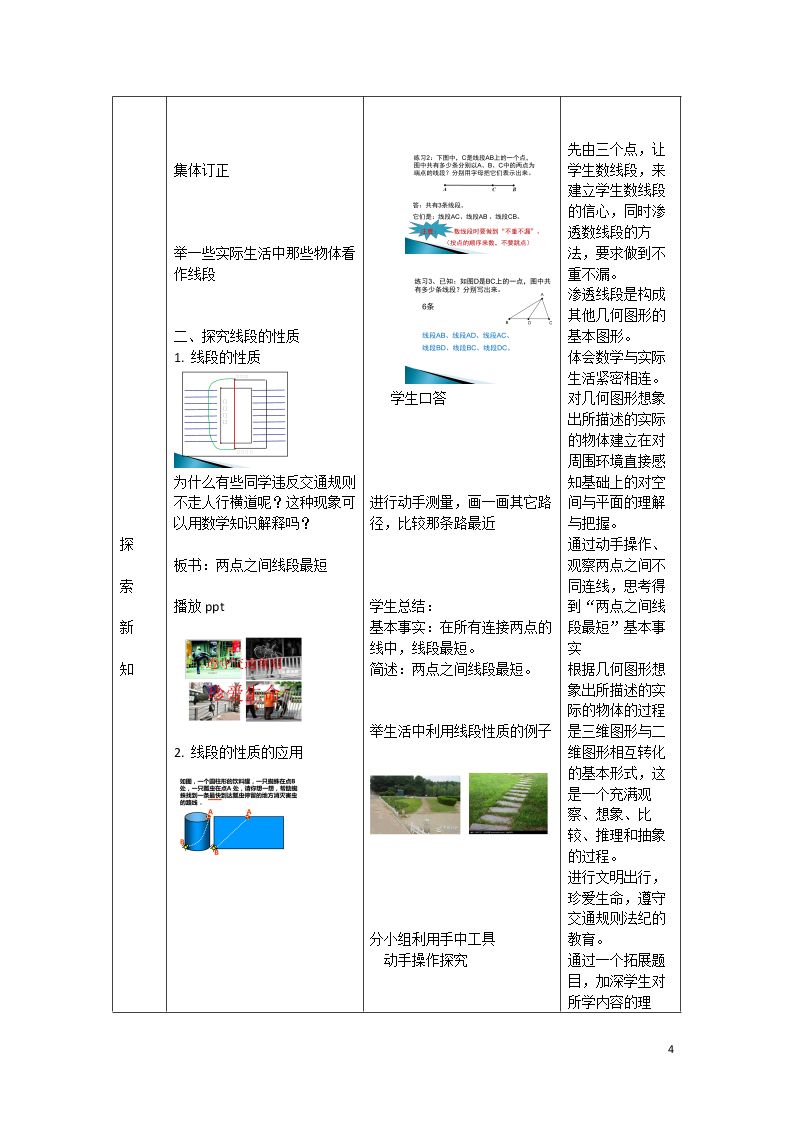Screen dimensions: 794x1123
Task: Click the 学生总结 line
Action: pos(401,607)
